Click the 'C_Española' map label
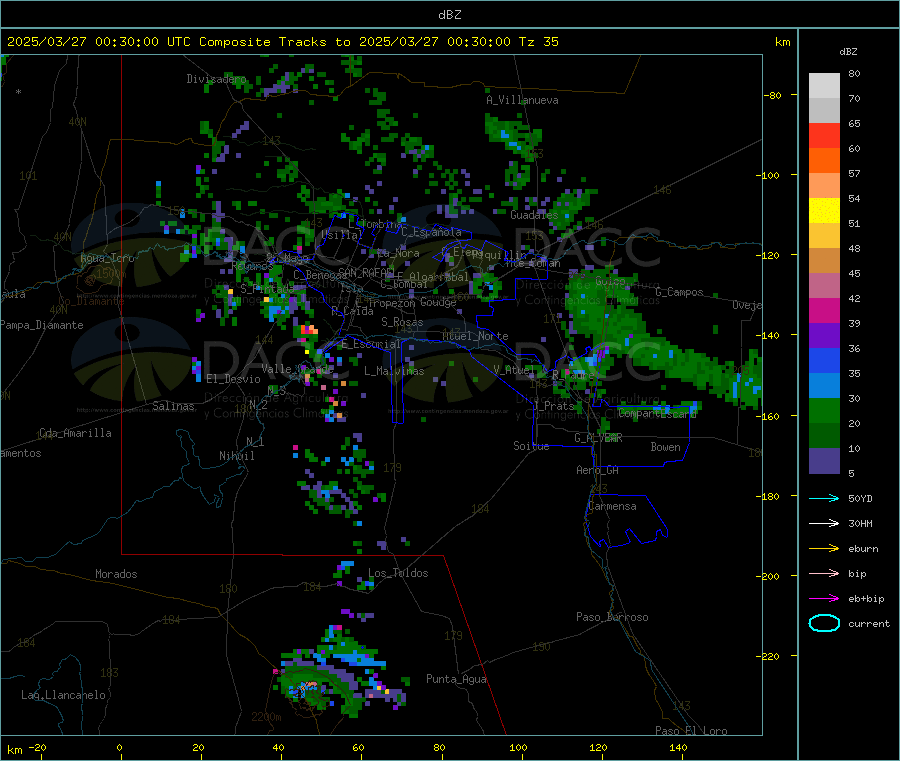 (431, 232)
